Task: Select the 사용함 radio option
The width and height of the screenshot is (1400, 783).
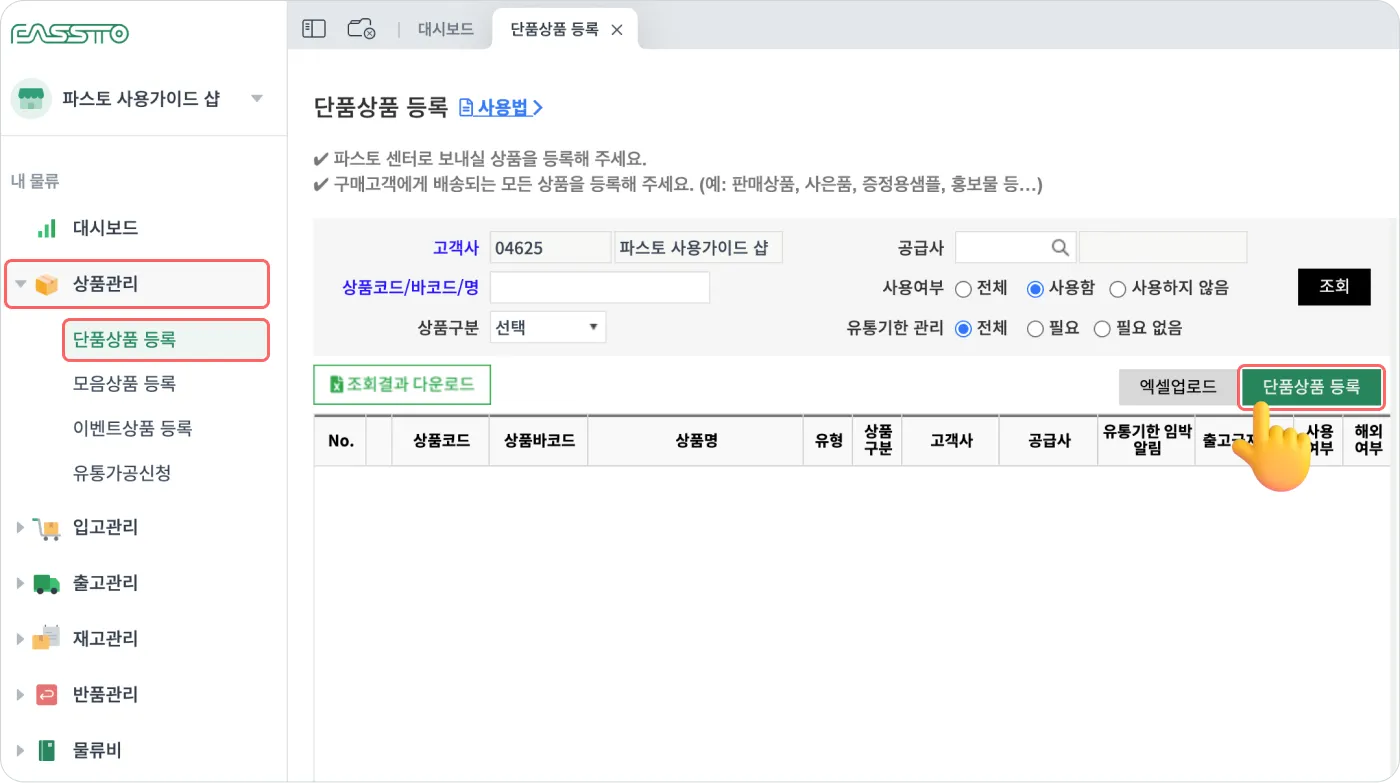Action: pos(1035,289)
